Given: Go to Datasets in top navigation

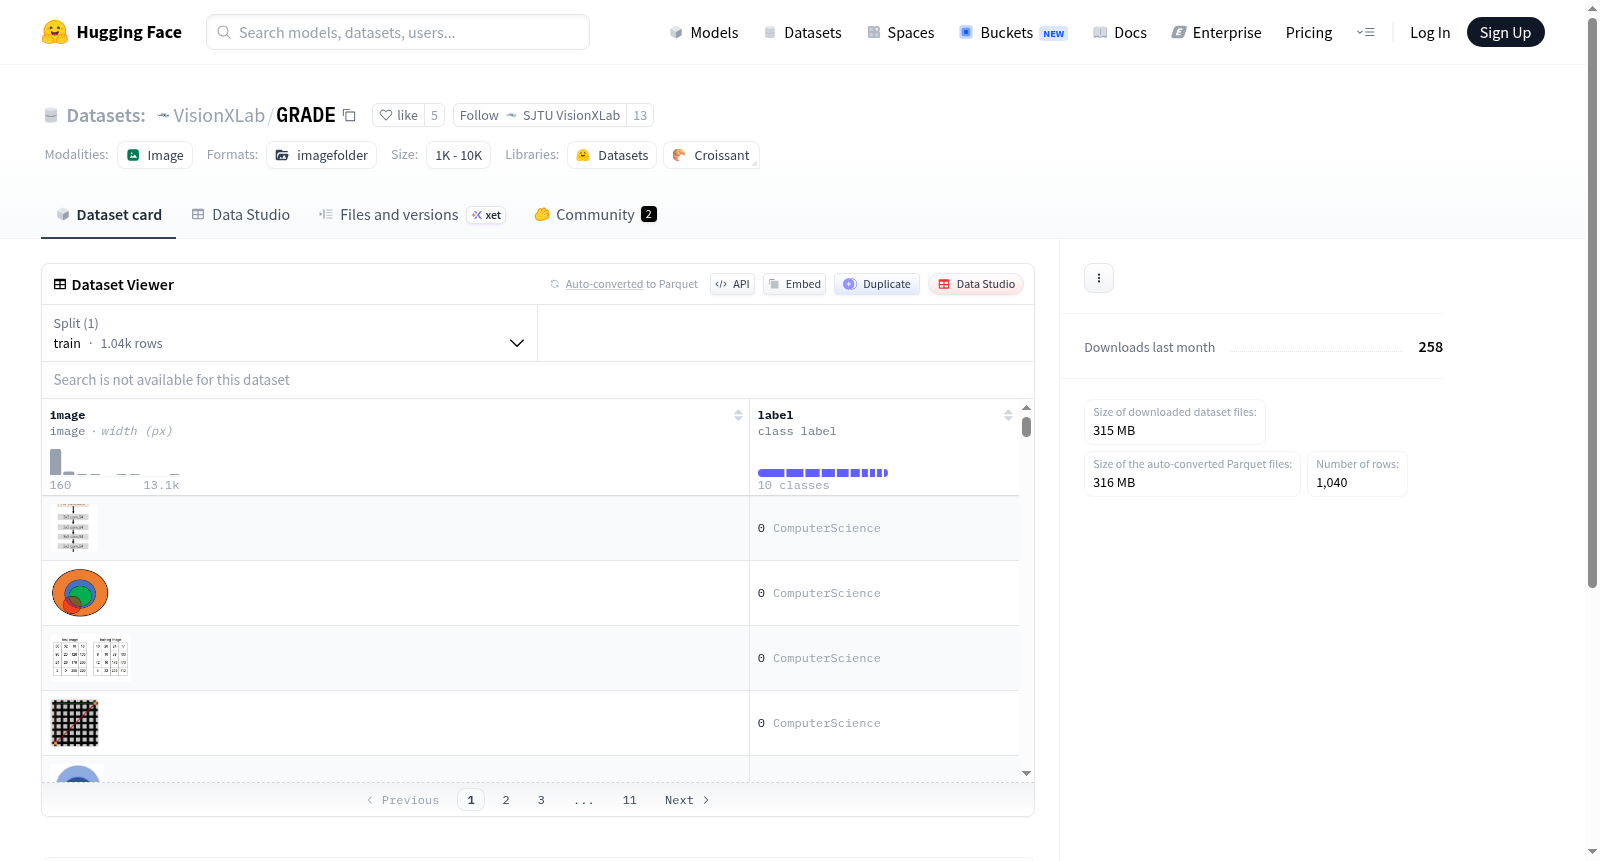Looking at the screenshot, I should click(x=803, y=33).
